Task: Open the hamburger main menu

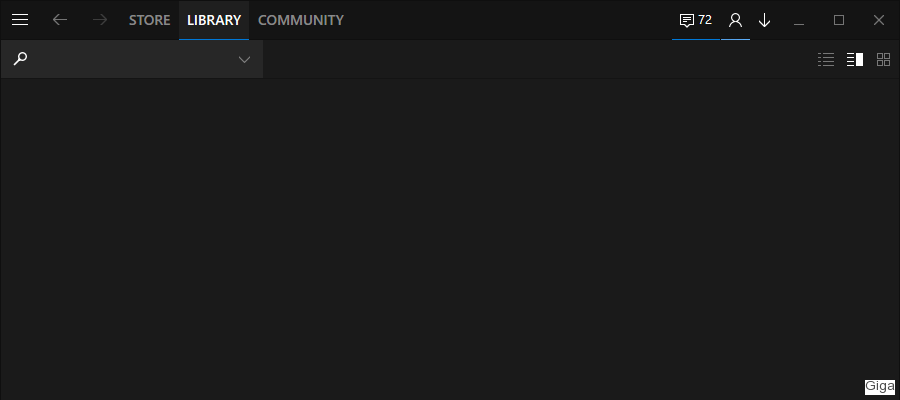Action: (20, 20)
